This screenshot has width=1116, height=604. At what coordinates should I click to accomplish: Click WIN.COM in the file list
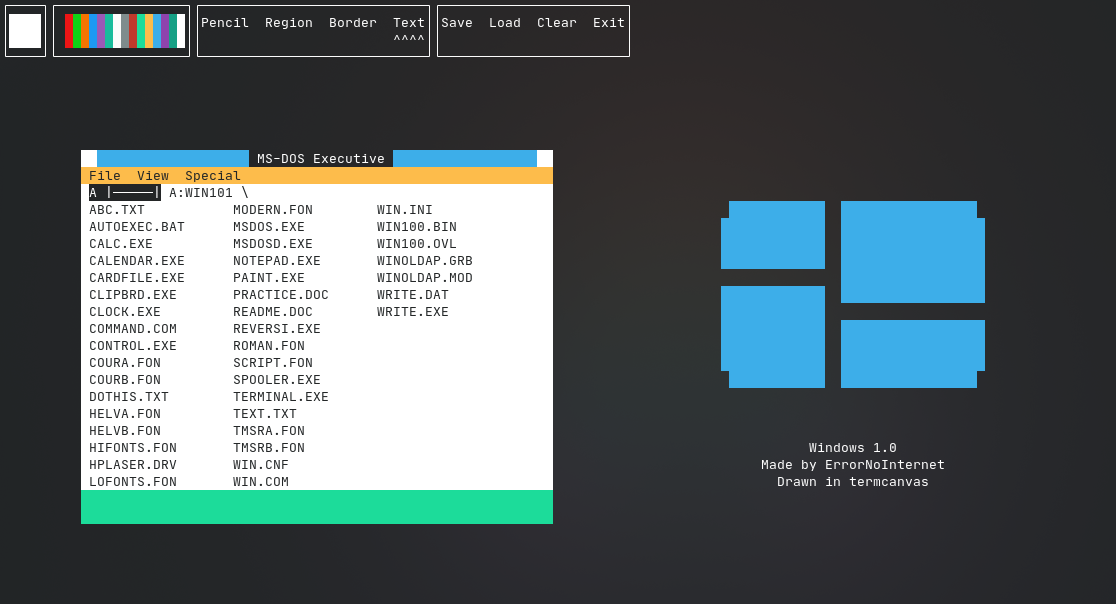click(260, 482)
